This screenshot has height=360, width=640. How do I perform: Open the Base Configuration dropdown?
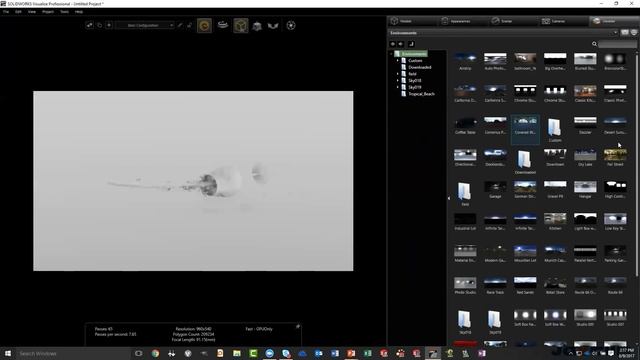click(x=145, y=25)
